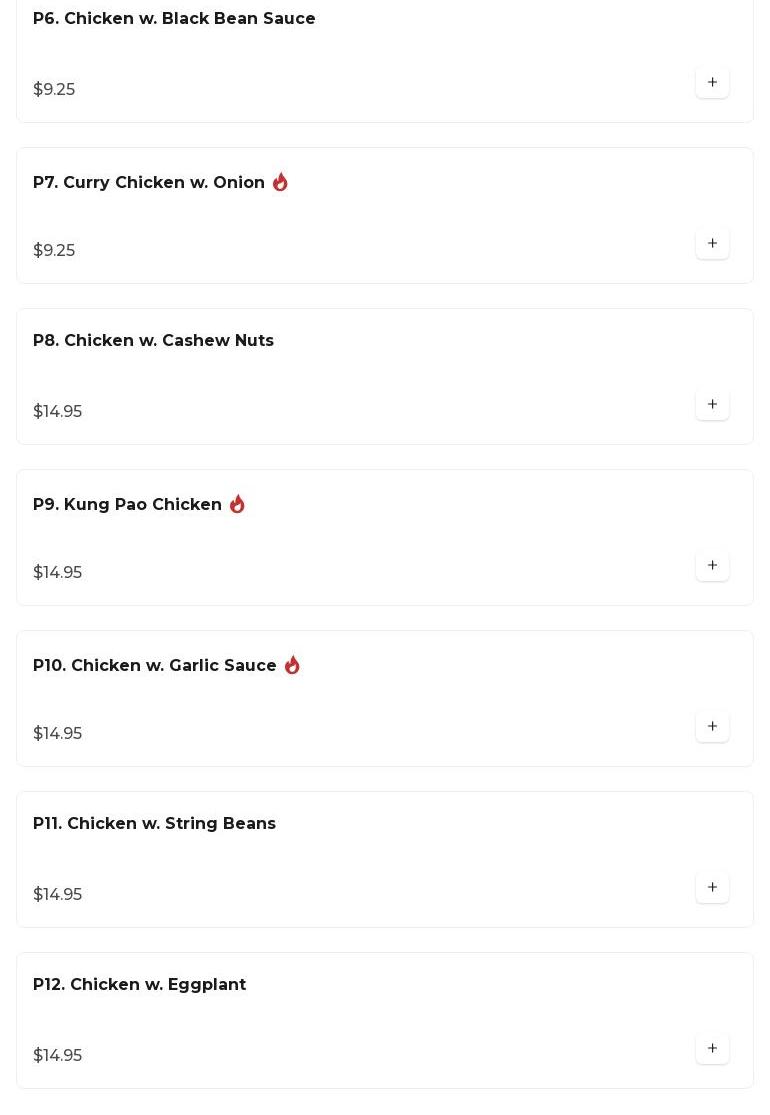Add Kung Pao Chicken to cart
770x1115 pixels.
point(712,566)
